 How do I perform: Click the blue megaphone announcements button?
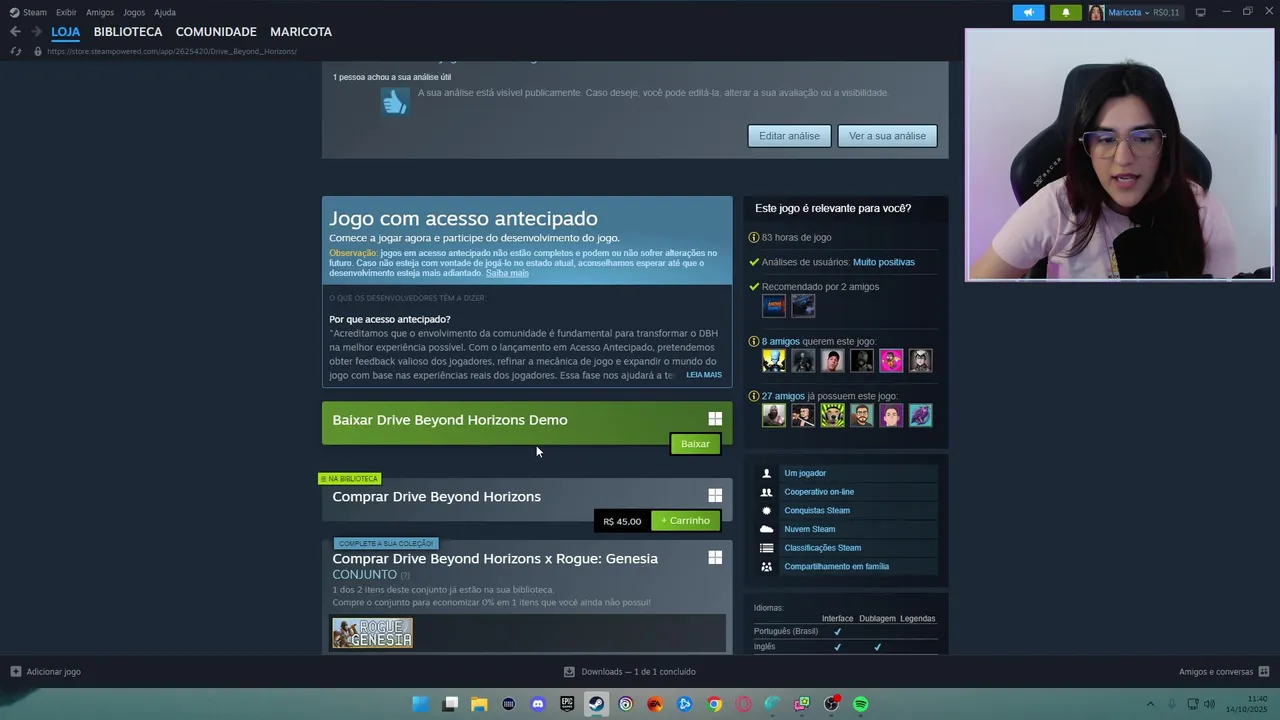1028,12
